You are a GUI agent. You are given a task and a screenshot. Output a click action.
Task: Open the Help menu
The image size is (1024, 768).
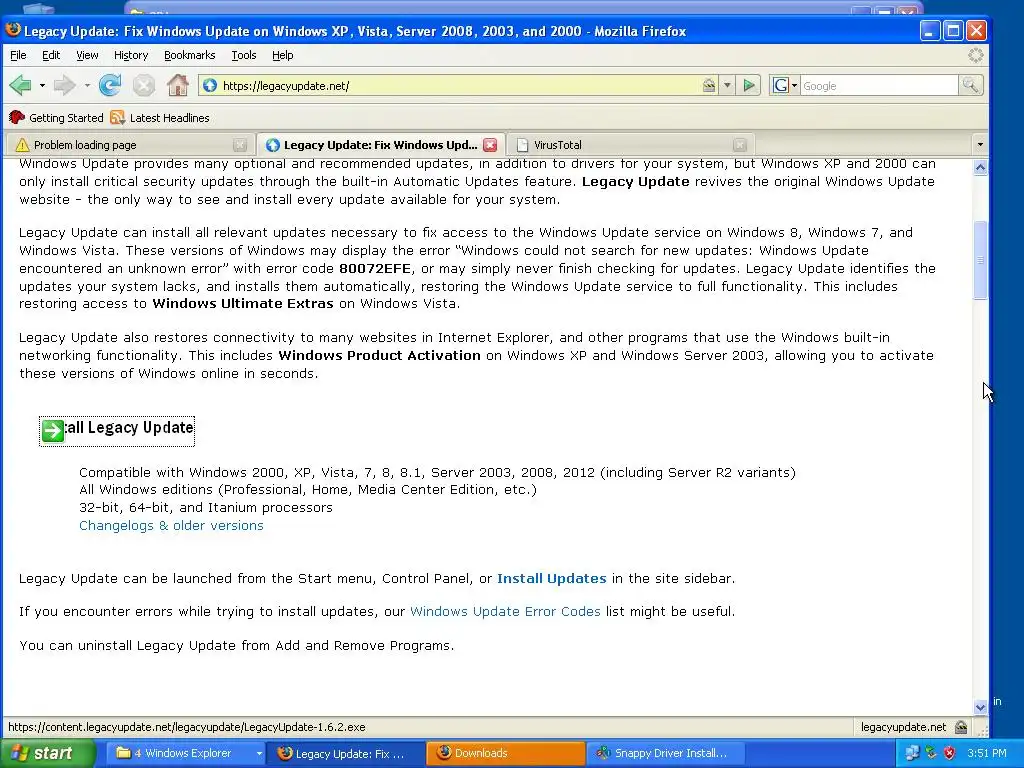(x=282, y=56)
